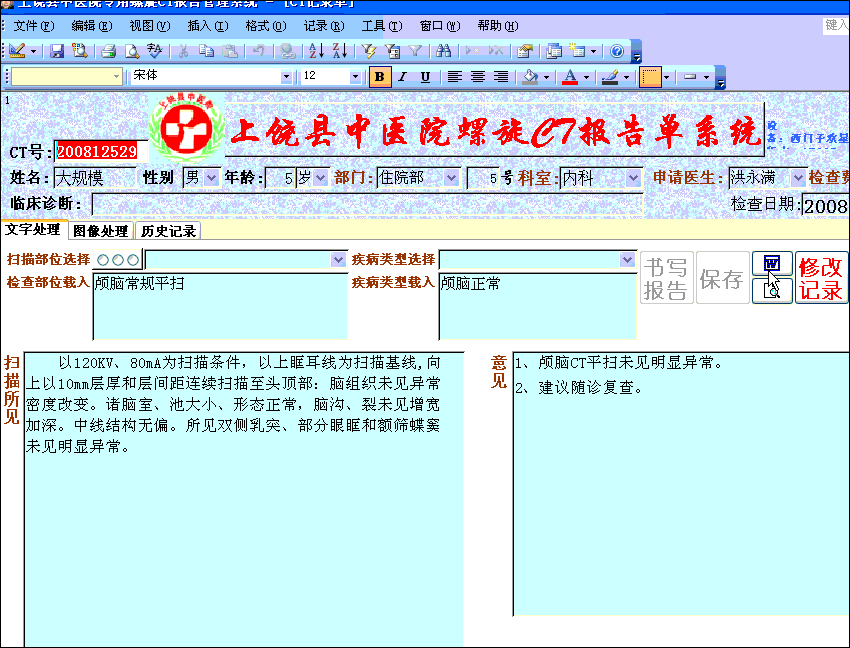Align text left in formatting toolbar
The width and height of the screenshot is (850, 648).
pos(454,77)
